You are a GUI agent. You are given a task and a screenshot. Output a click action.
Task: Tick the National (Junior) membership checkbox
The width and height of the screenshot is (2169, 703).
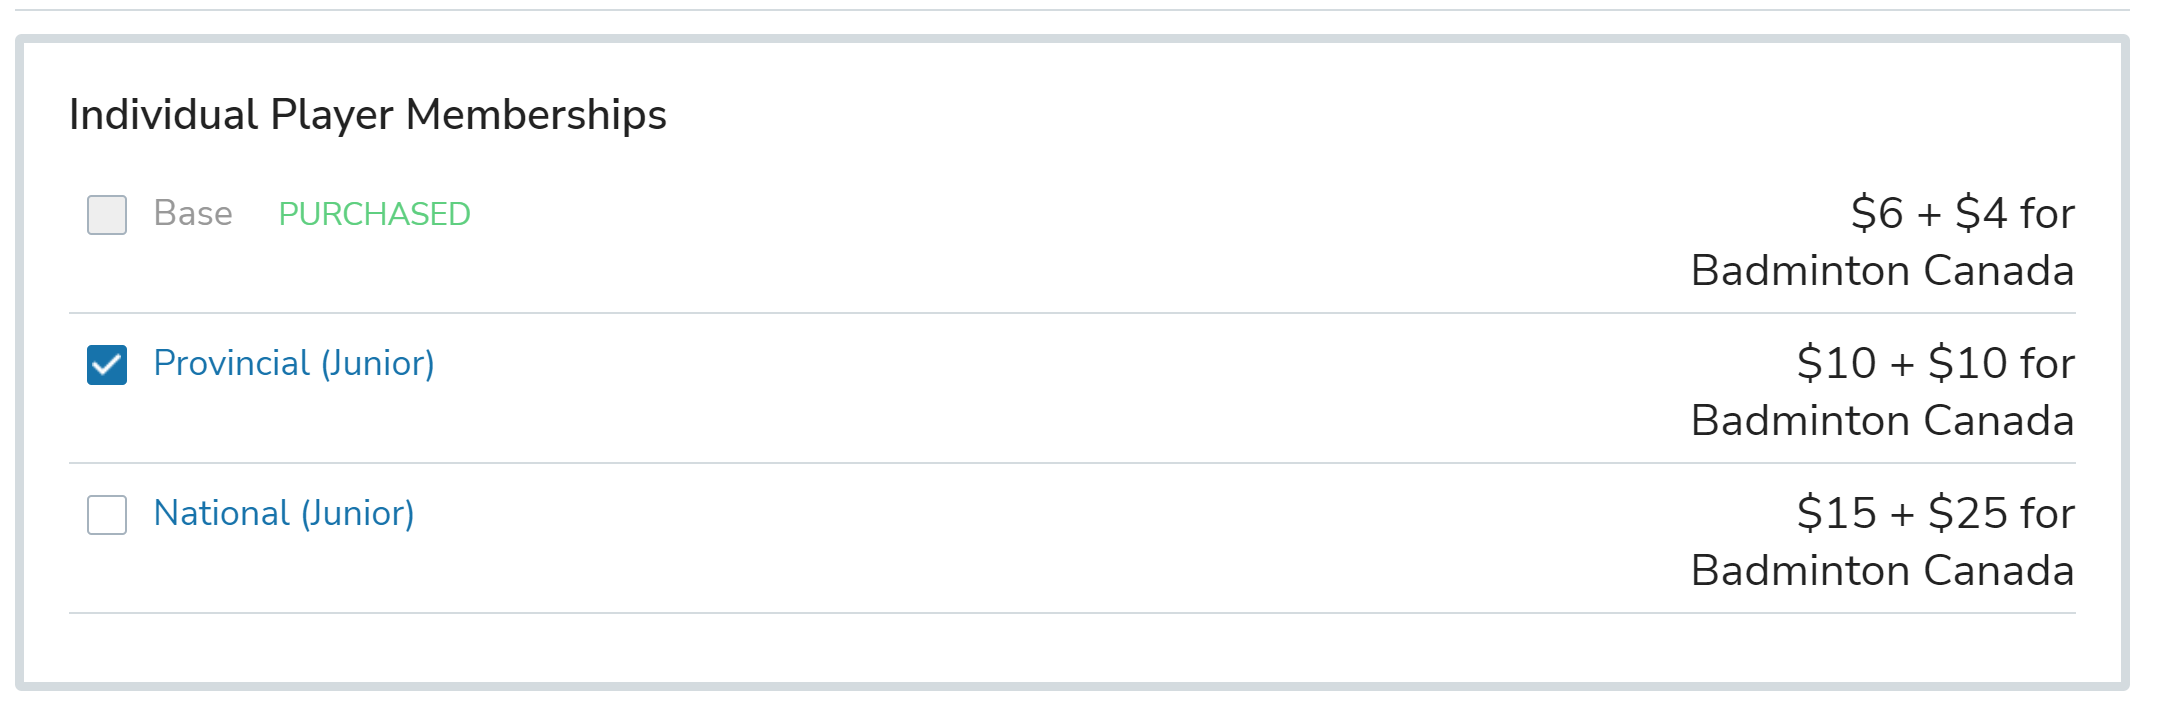[x=107, y=515]
